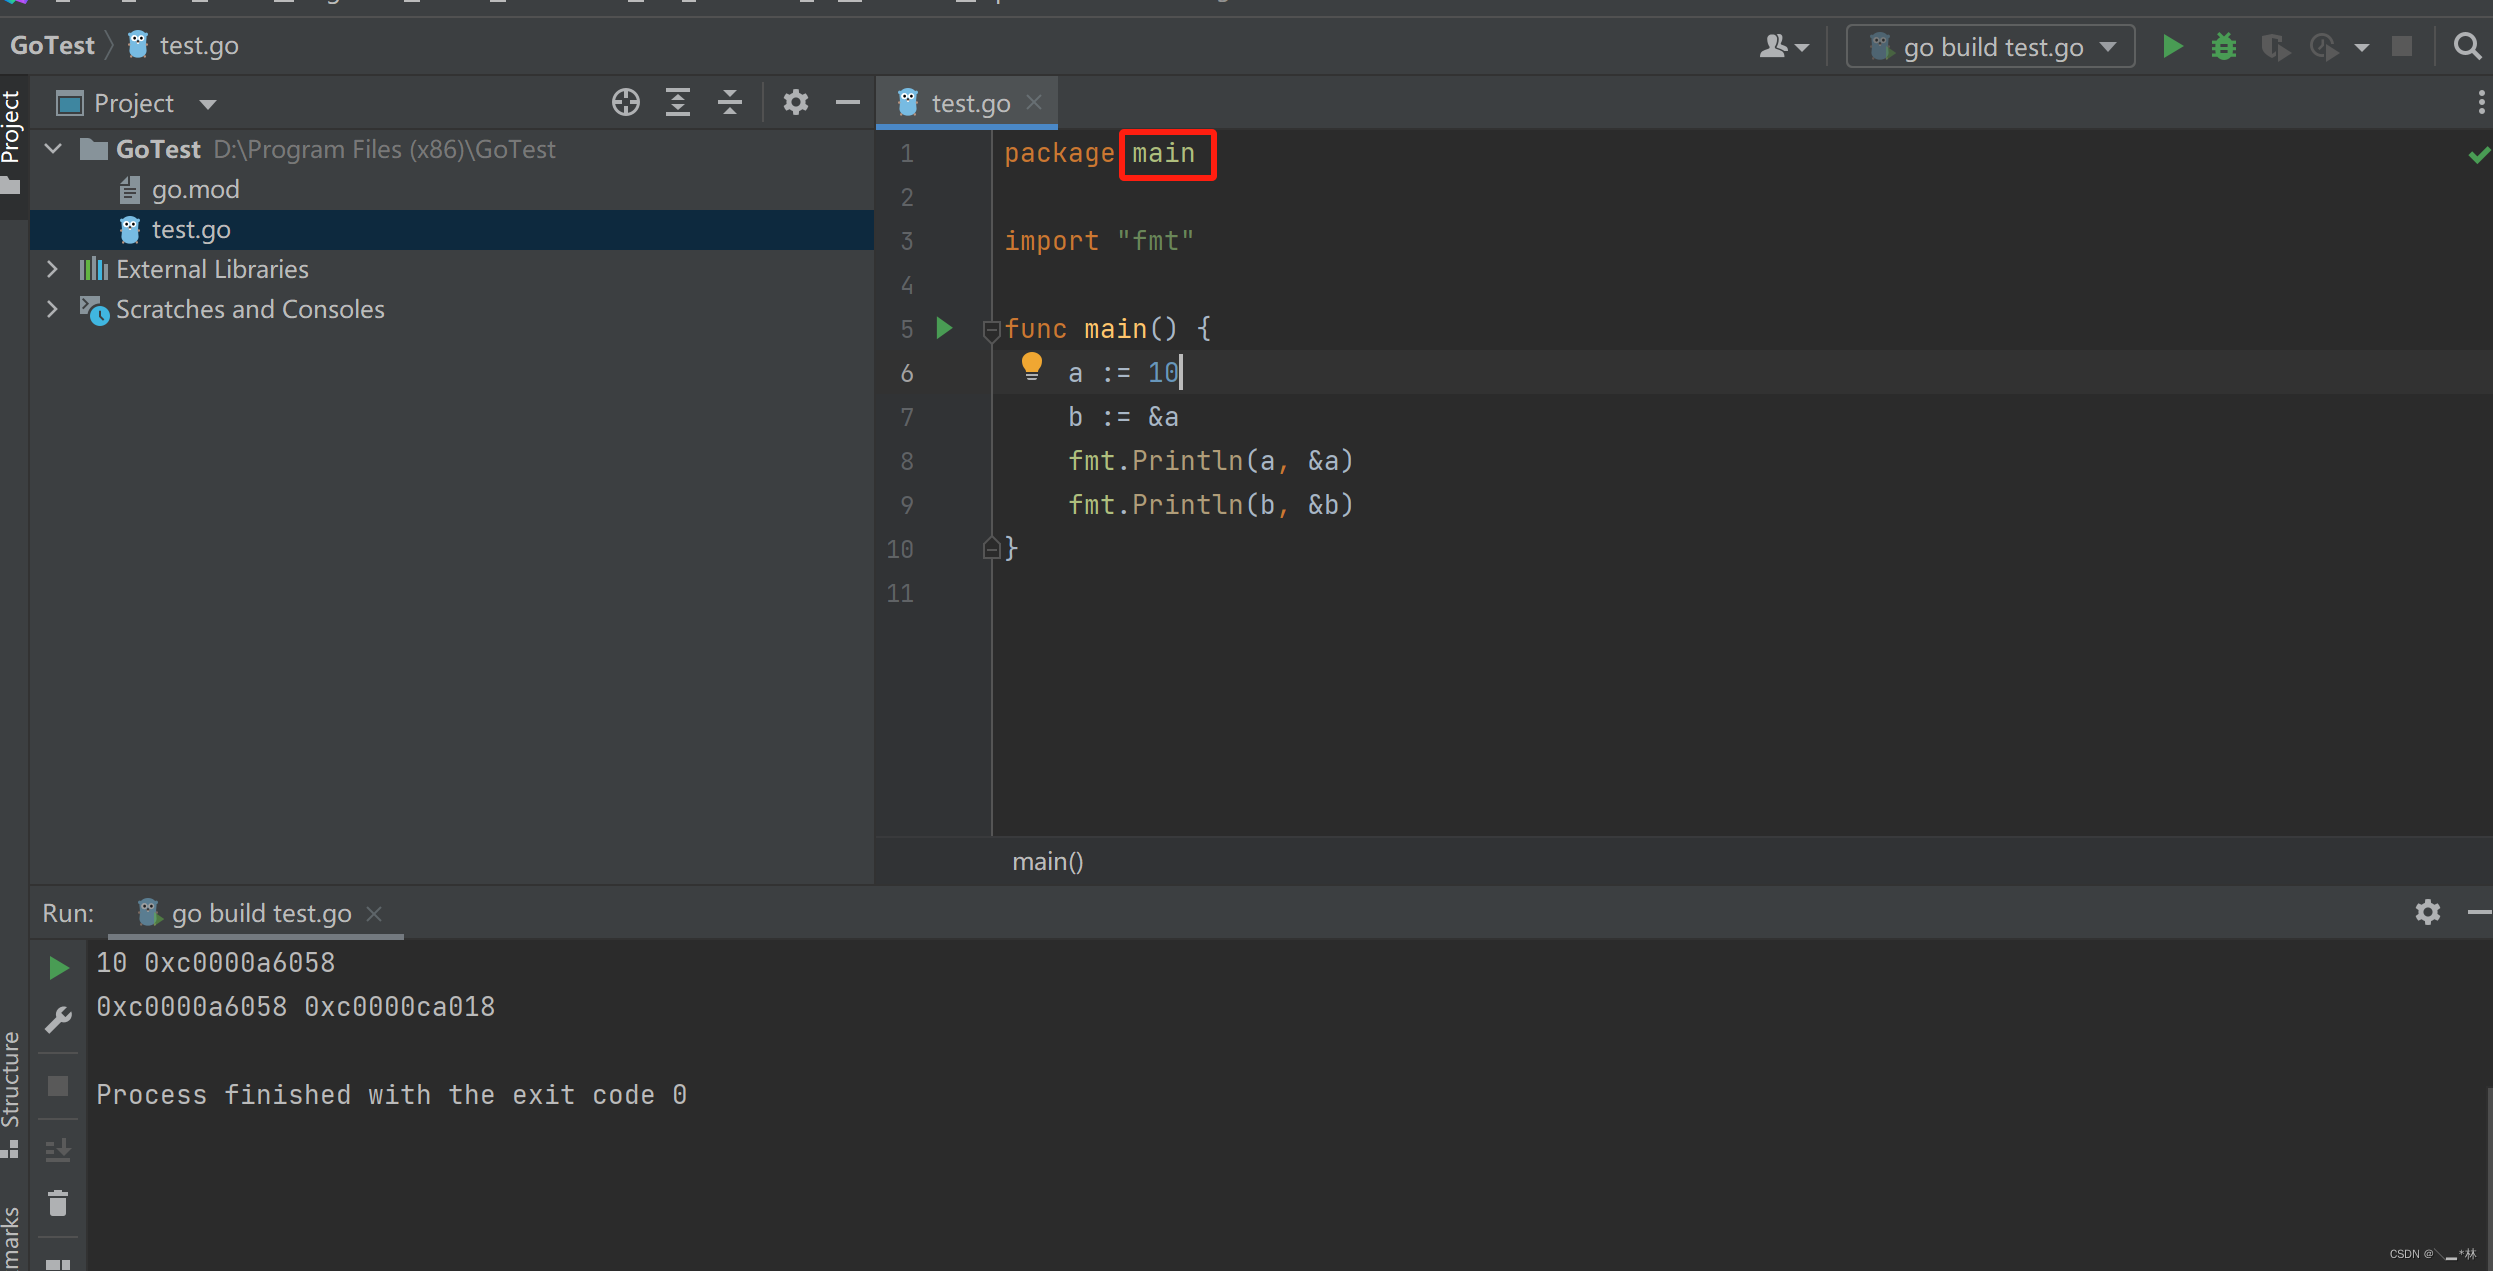This screenshot has height=1271, width=2493.
Task: Open the go build test.go configuration dropdown
Action: (x=1991, y=47)
